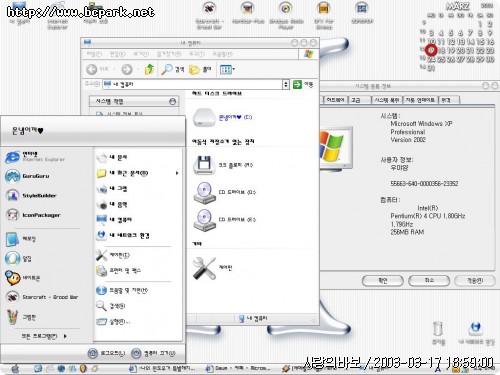The image size is (500, 375).
Task: Open Help and Support in start menu
Action: tap(122, 290)
